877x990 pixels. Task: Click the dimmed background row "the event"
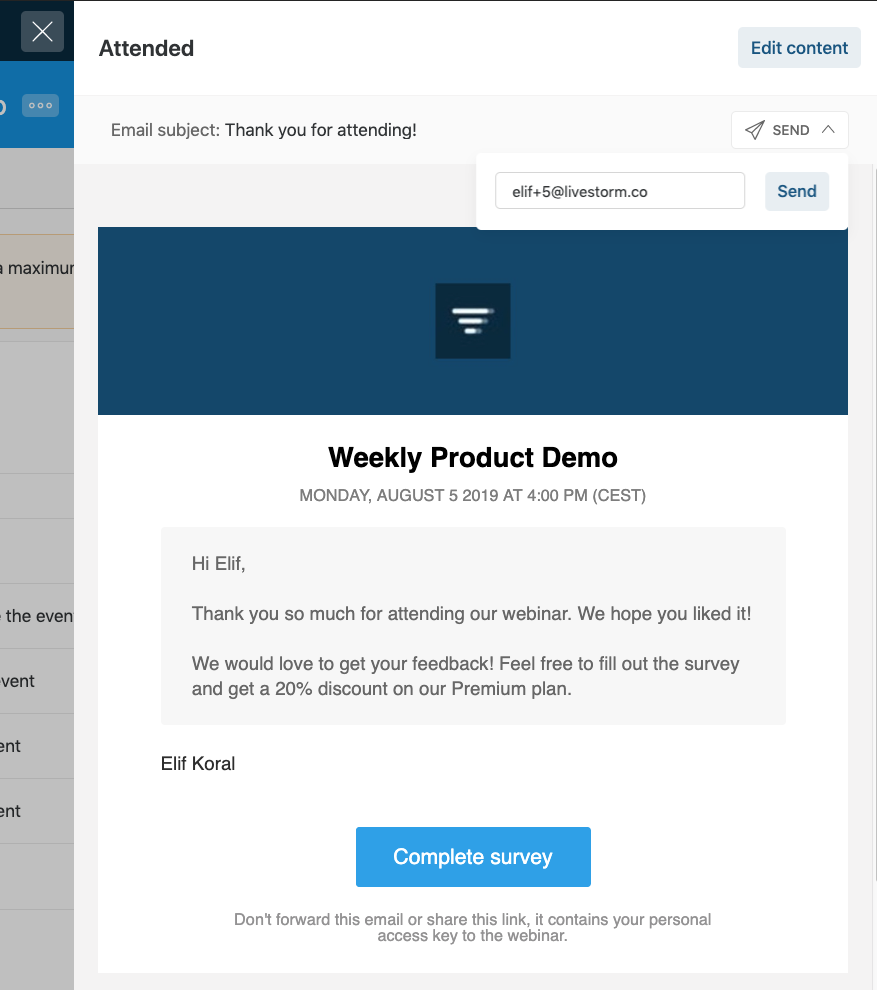click(x=37, y=616)
